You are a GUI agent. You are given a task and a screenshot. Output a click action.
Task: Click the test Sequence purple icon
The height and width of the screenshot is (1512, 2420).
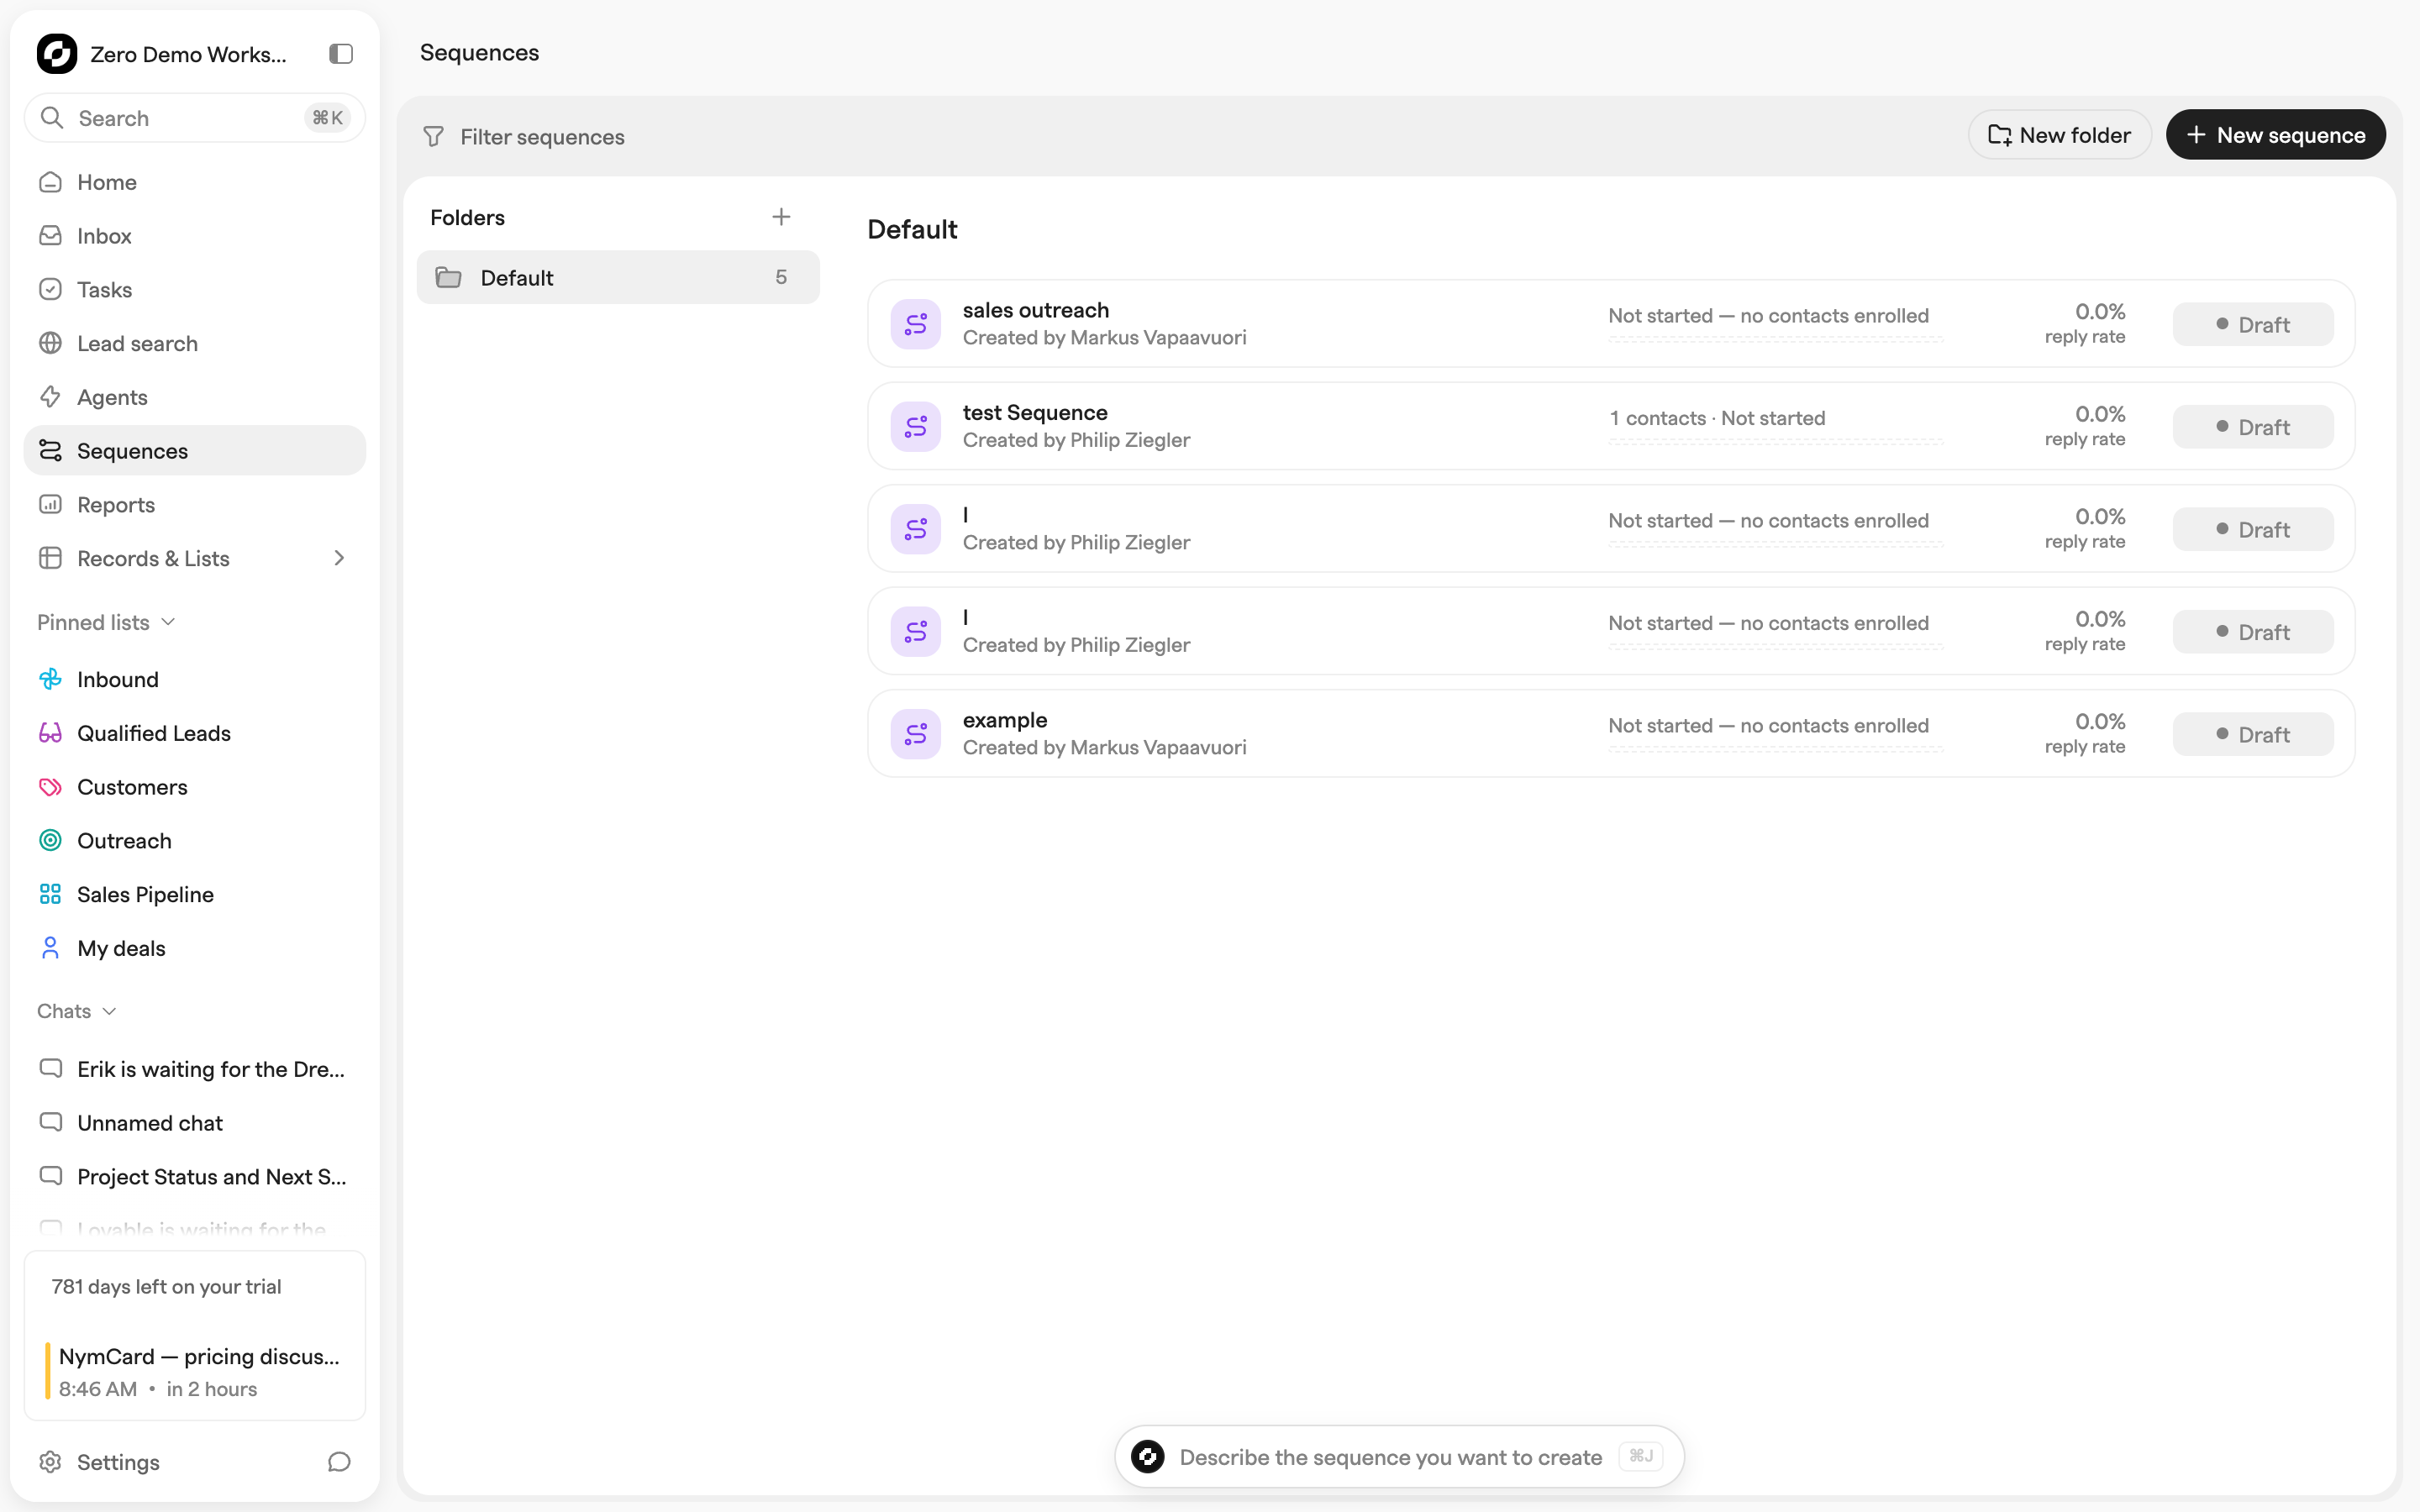pos(915,427)
